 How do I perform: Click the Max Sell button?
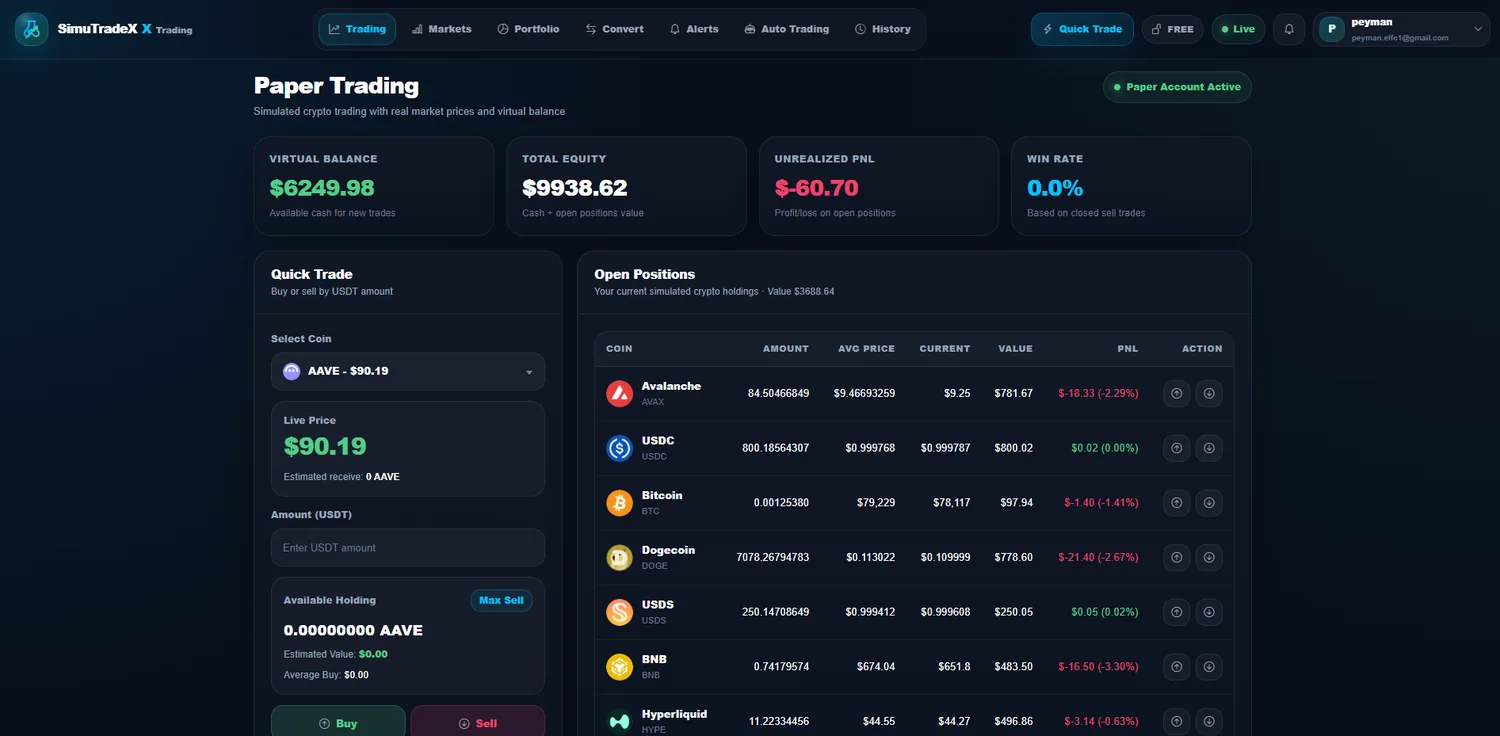click(x=501, y=601)
